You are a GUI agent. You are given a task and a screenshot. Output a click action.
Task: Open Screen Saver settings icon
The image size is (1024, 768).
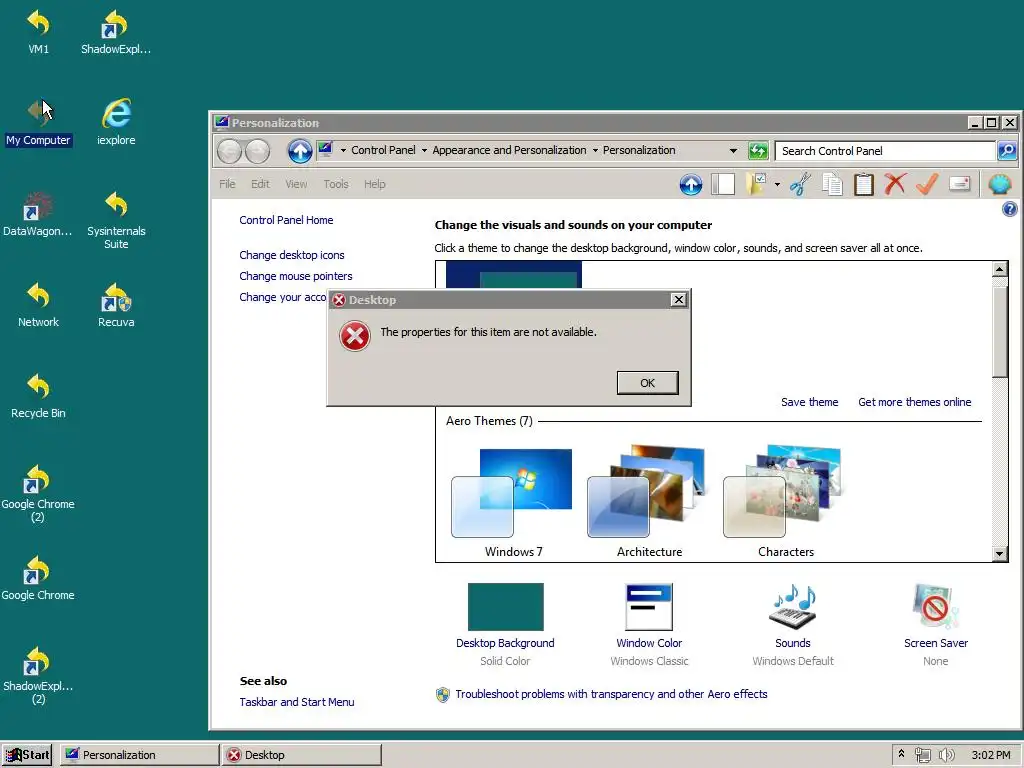(935, 607)
